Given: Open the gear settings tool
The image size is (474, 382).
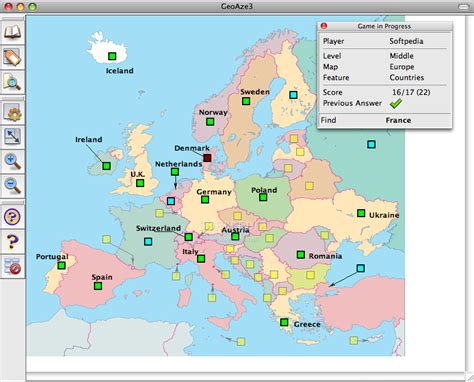Looking at the screenshot, I should [12, 112].
